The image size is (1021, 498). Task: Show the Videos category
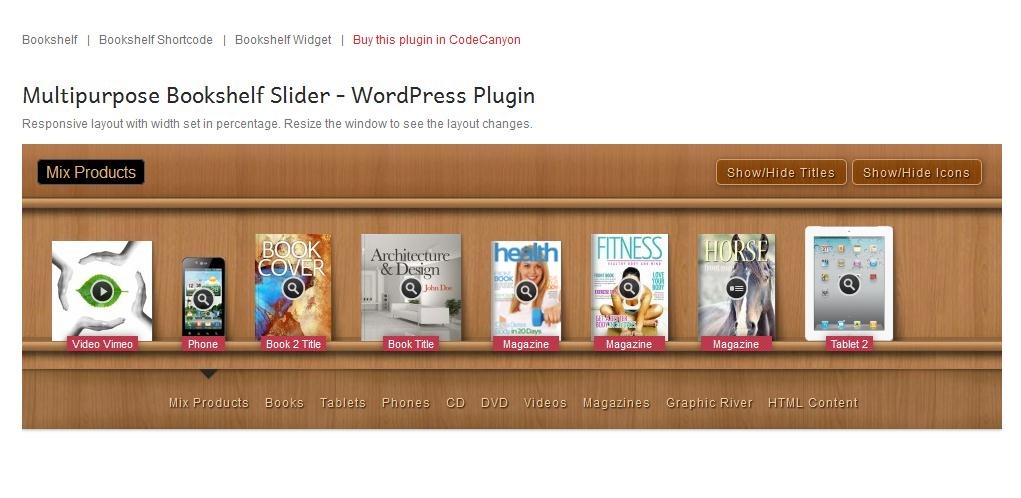[x=545, y=403]
